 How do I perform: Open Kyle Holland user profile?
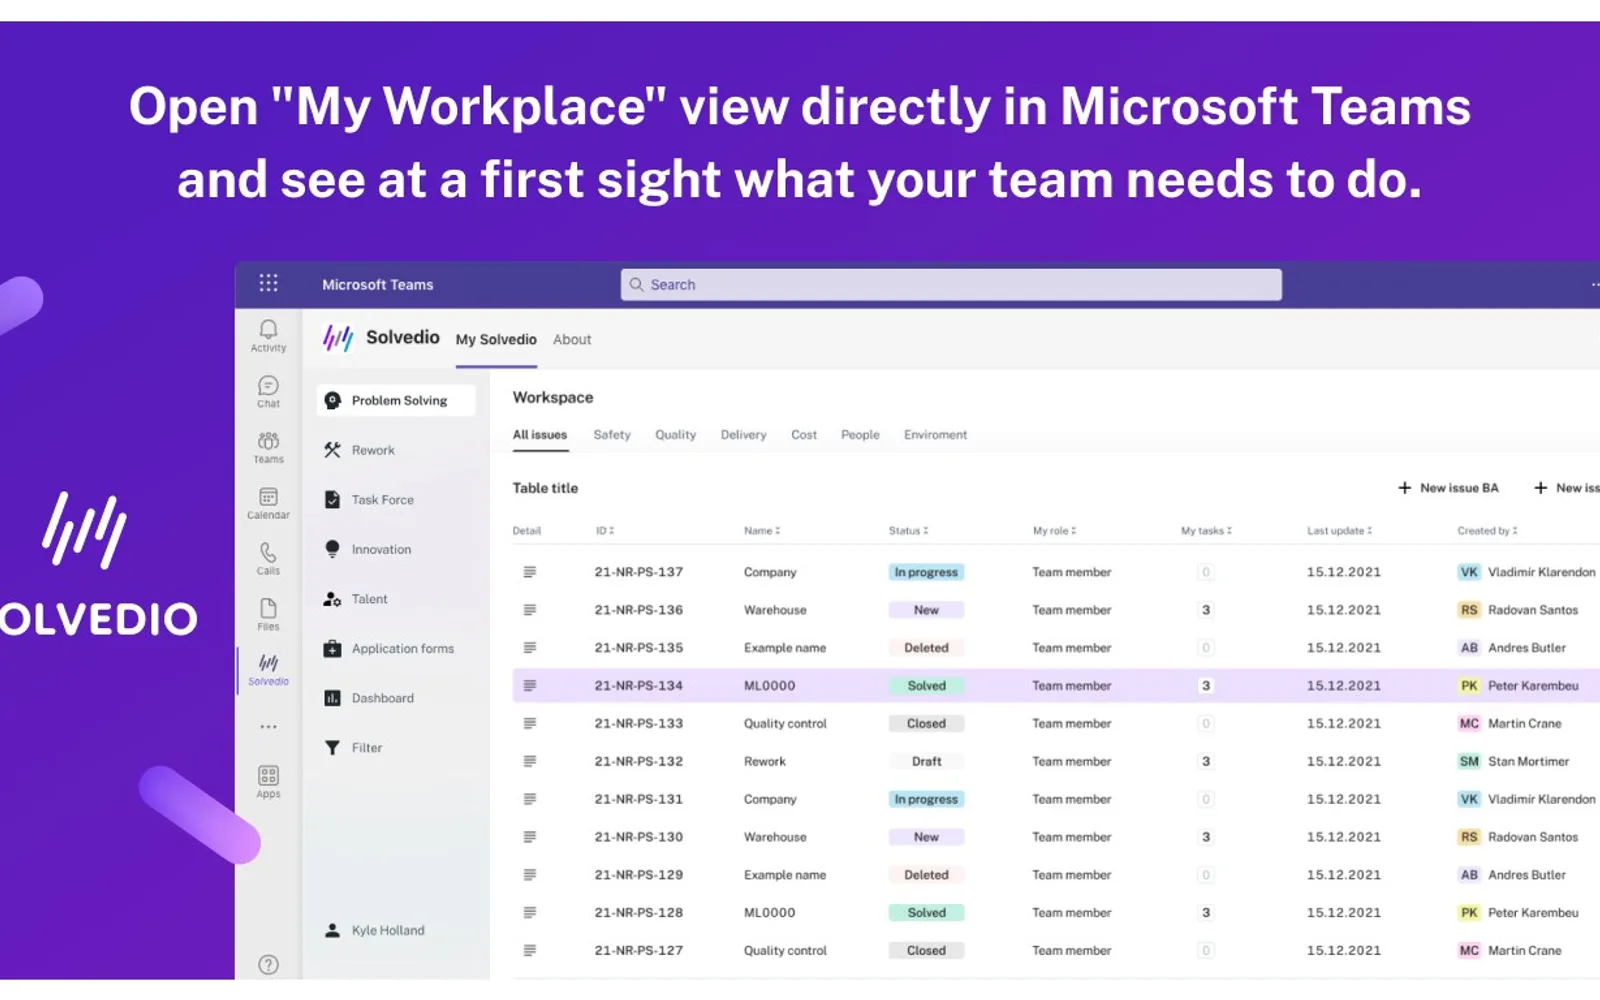pyautogui.click(x=376, y=930)
